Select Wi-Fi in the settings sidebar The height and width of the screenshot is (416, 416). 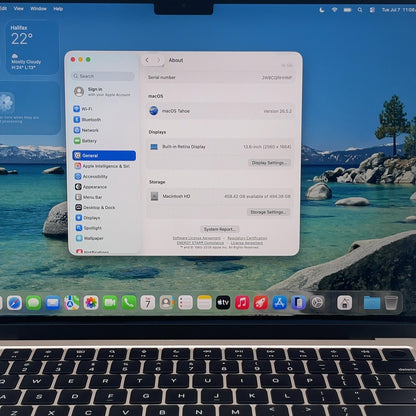tap(104, 109)
